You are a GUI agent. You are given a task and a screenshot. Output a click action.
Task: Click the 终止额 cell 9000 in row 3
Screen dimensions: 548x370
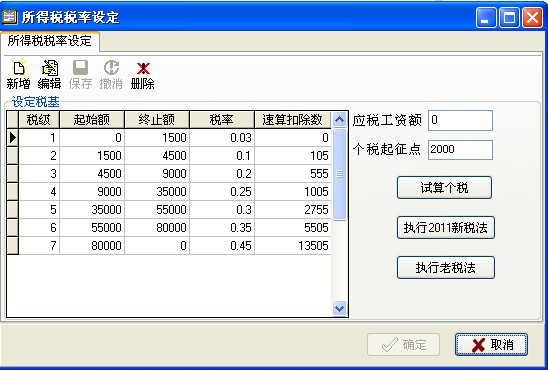click(157, 174)
